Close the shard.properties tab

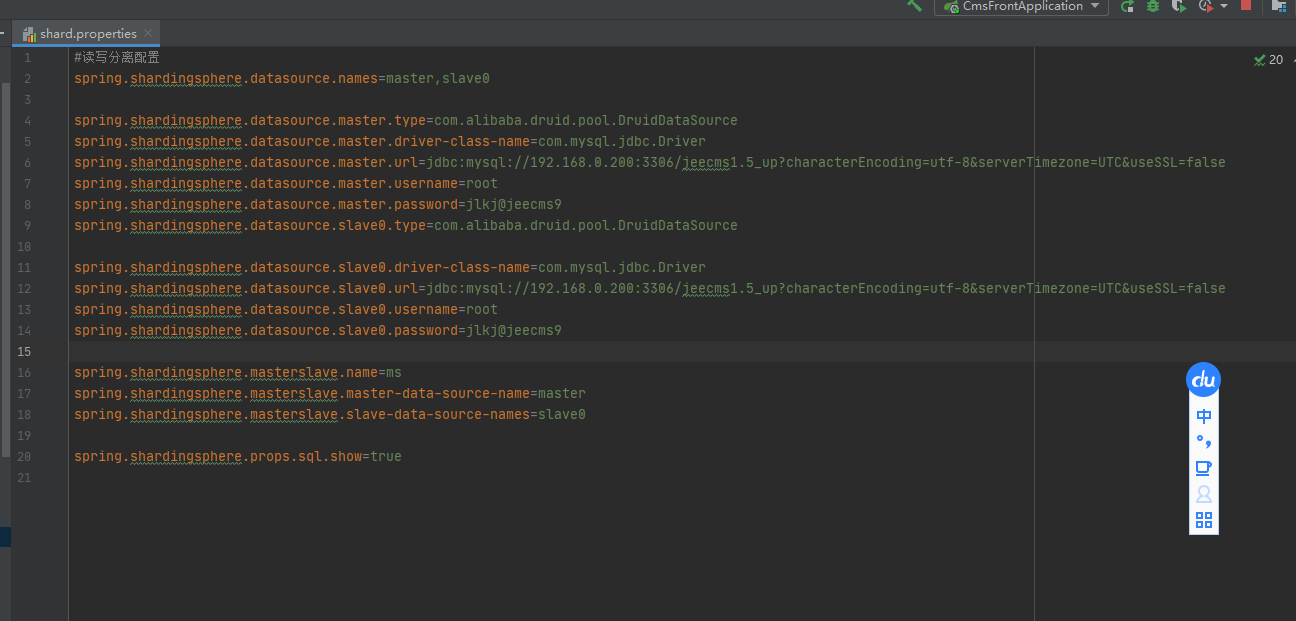148,33
